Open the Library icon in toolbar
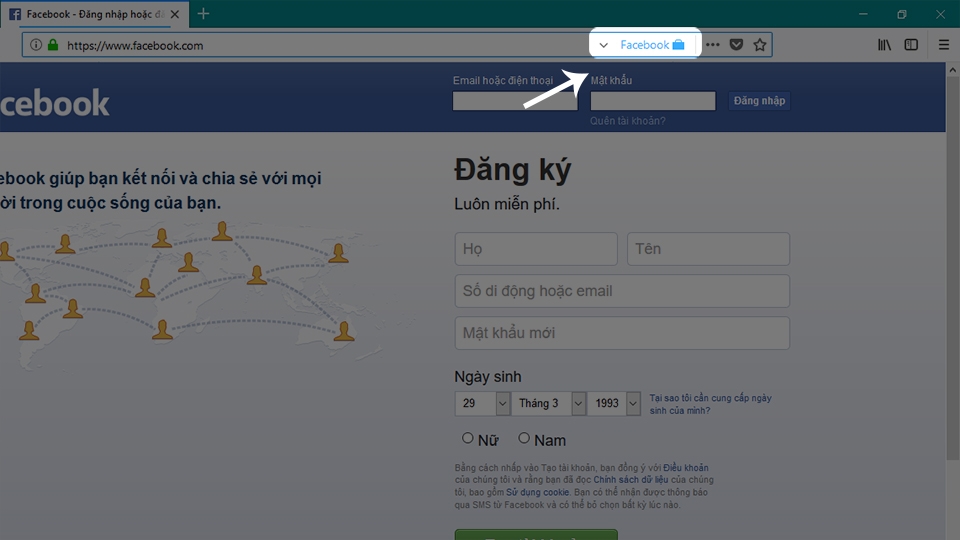960x540 pixels. pyautogui.click(x=884, y=45)
